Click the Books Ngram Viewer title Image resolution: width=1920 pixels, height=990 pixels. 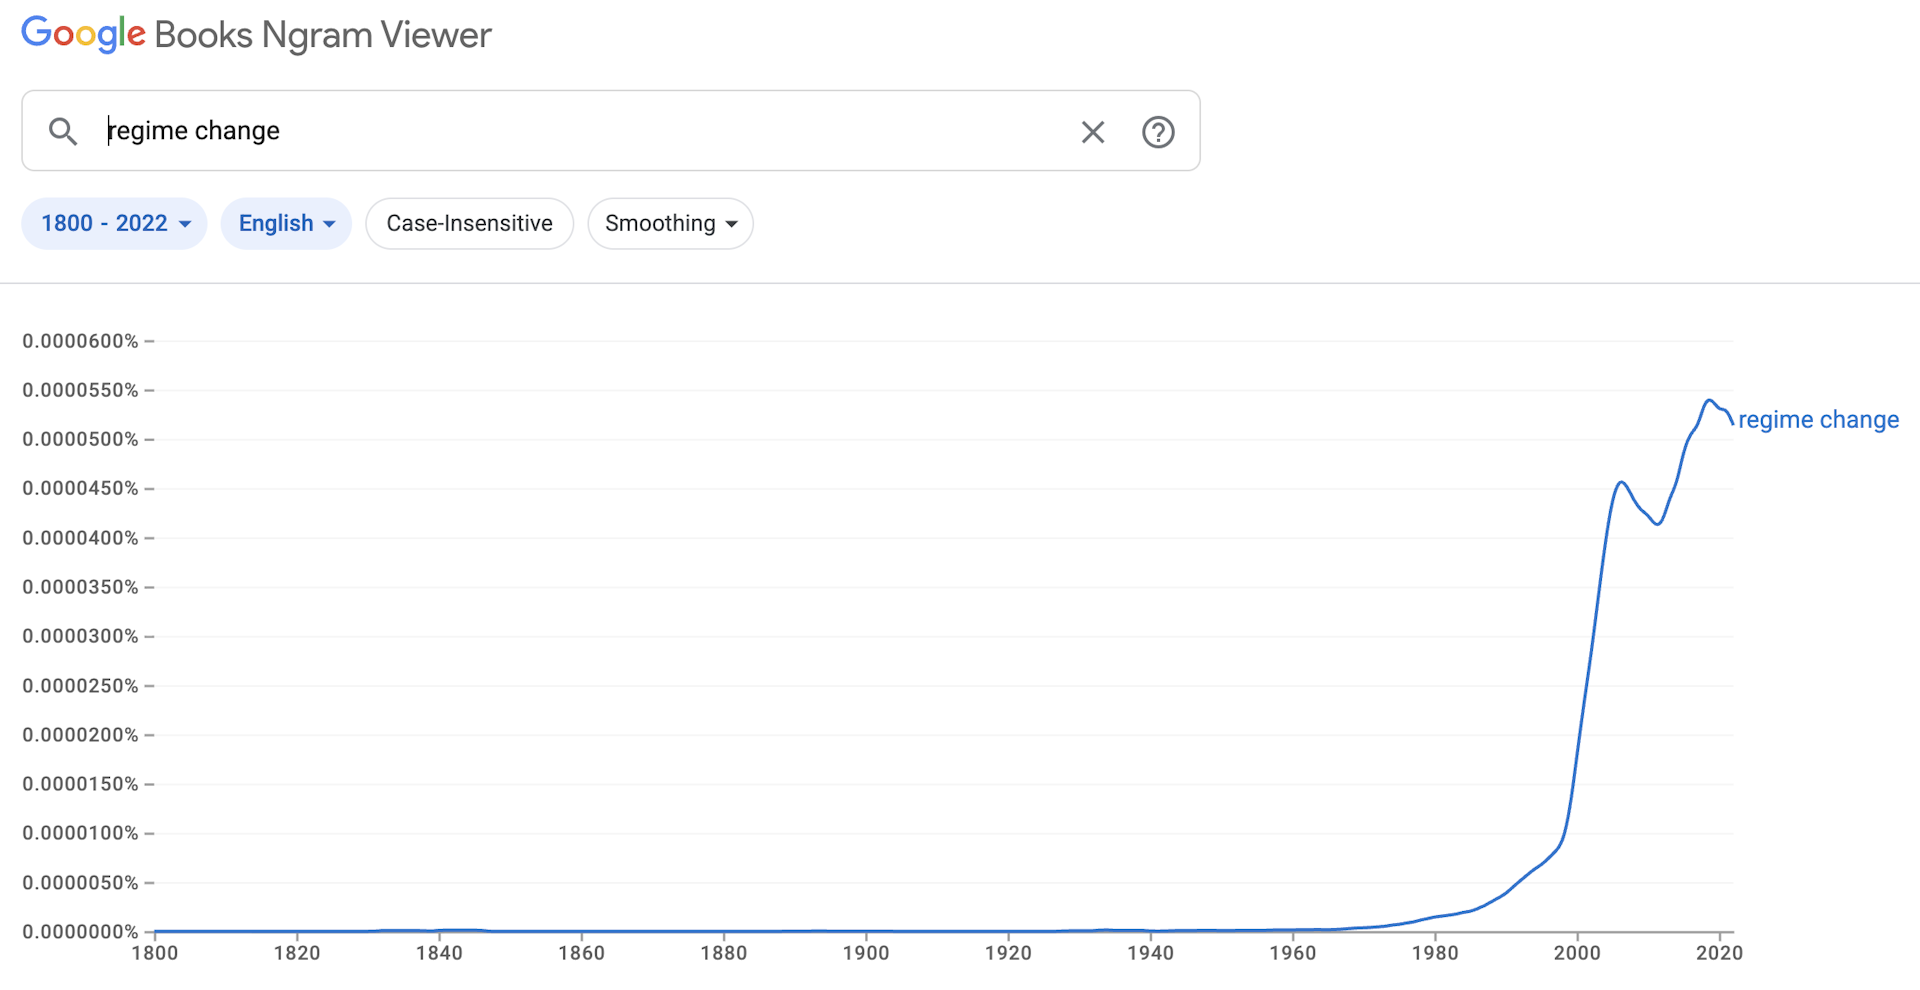click(323, 35)
